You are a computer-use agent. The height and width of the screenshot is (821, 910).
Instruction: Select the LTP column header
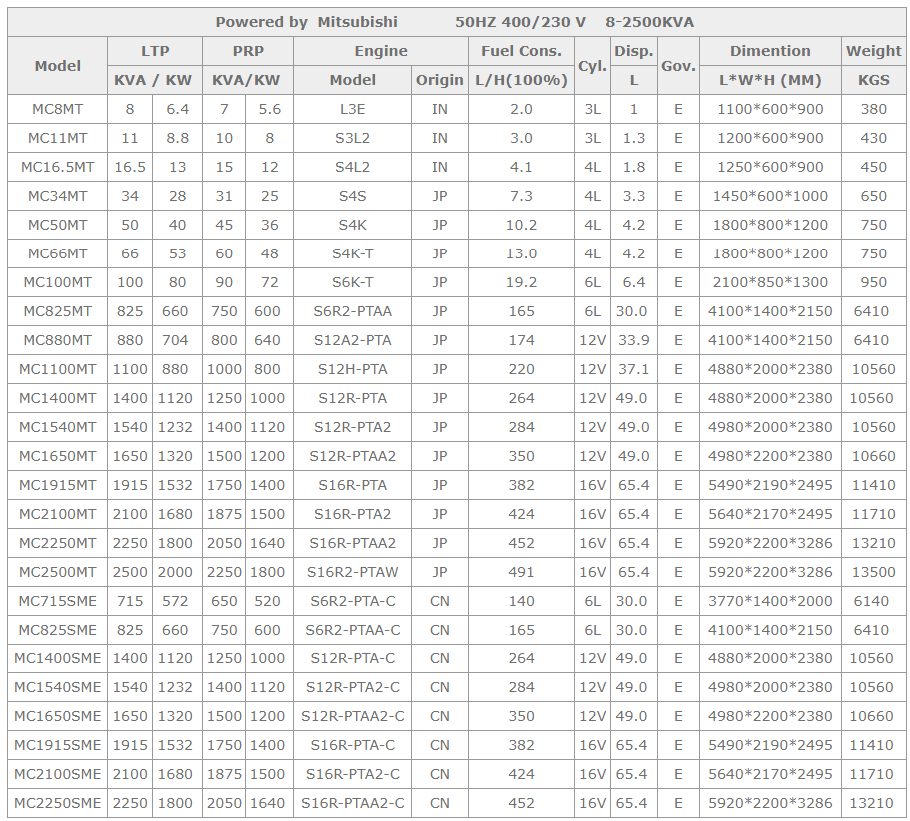[155, 51]
